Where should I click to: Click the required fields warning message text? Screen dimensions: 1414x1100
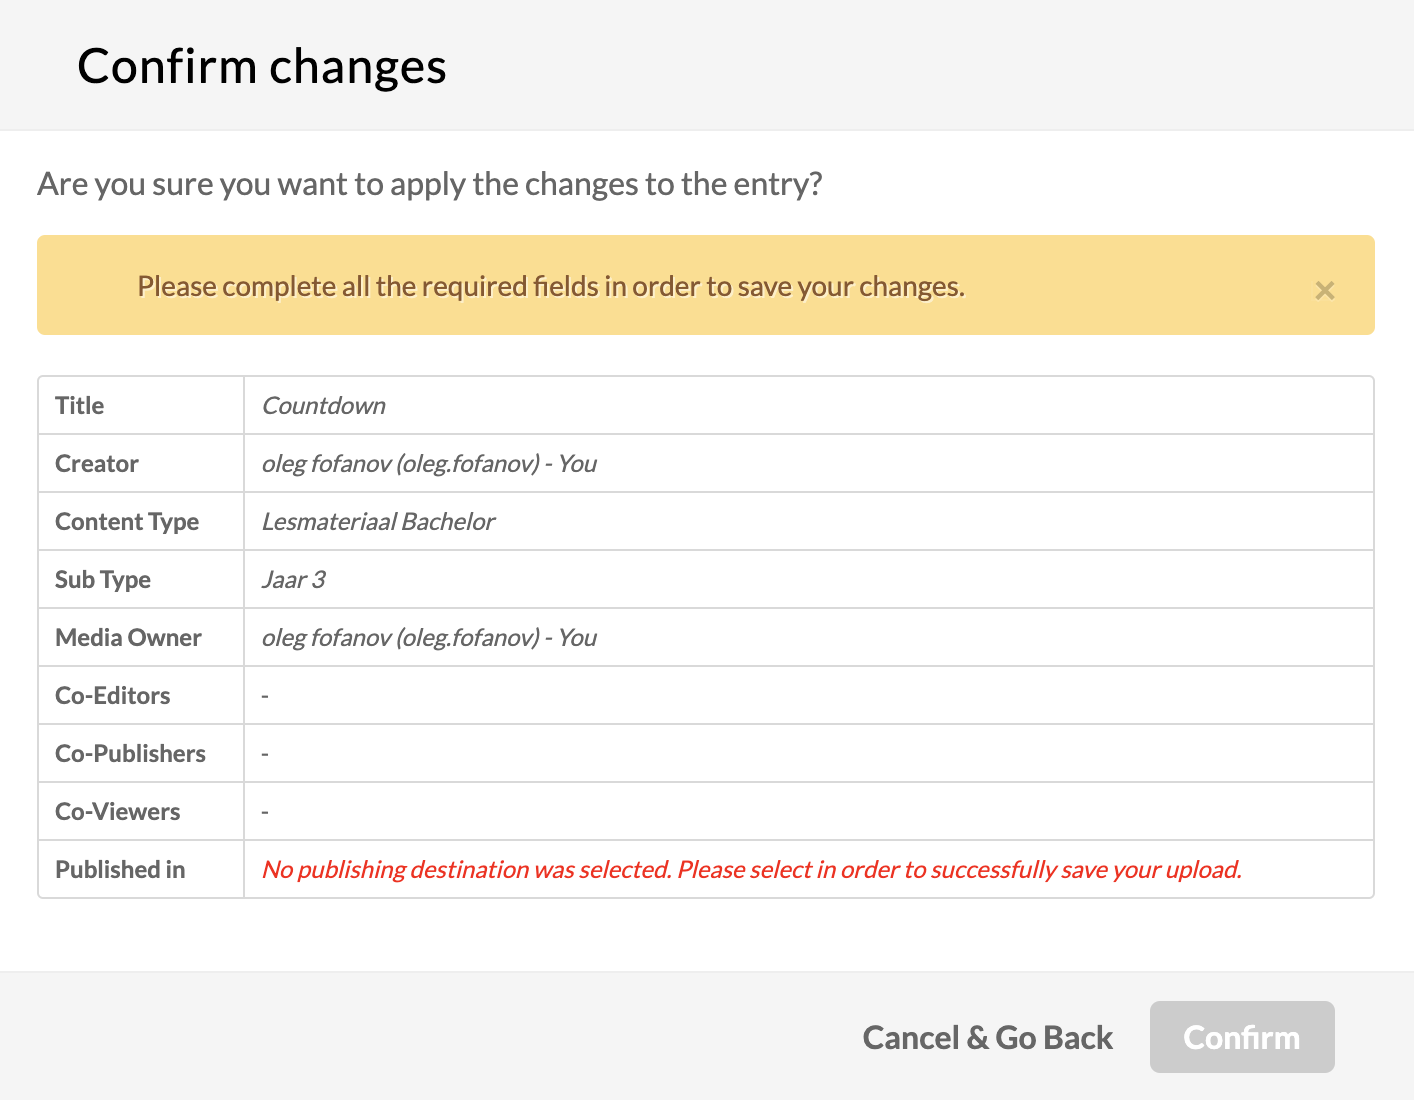551,286
